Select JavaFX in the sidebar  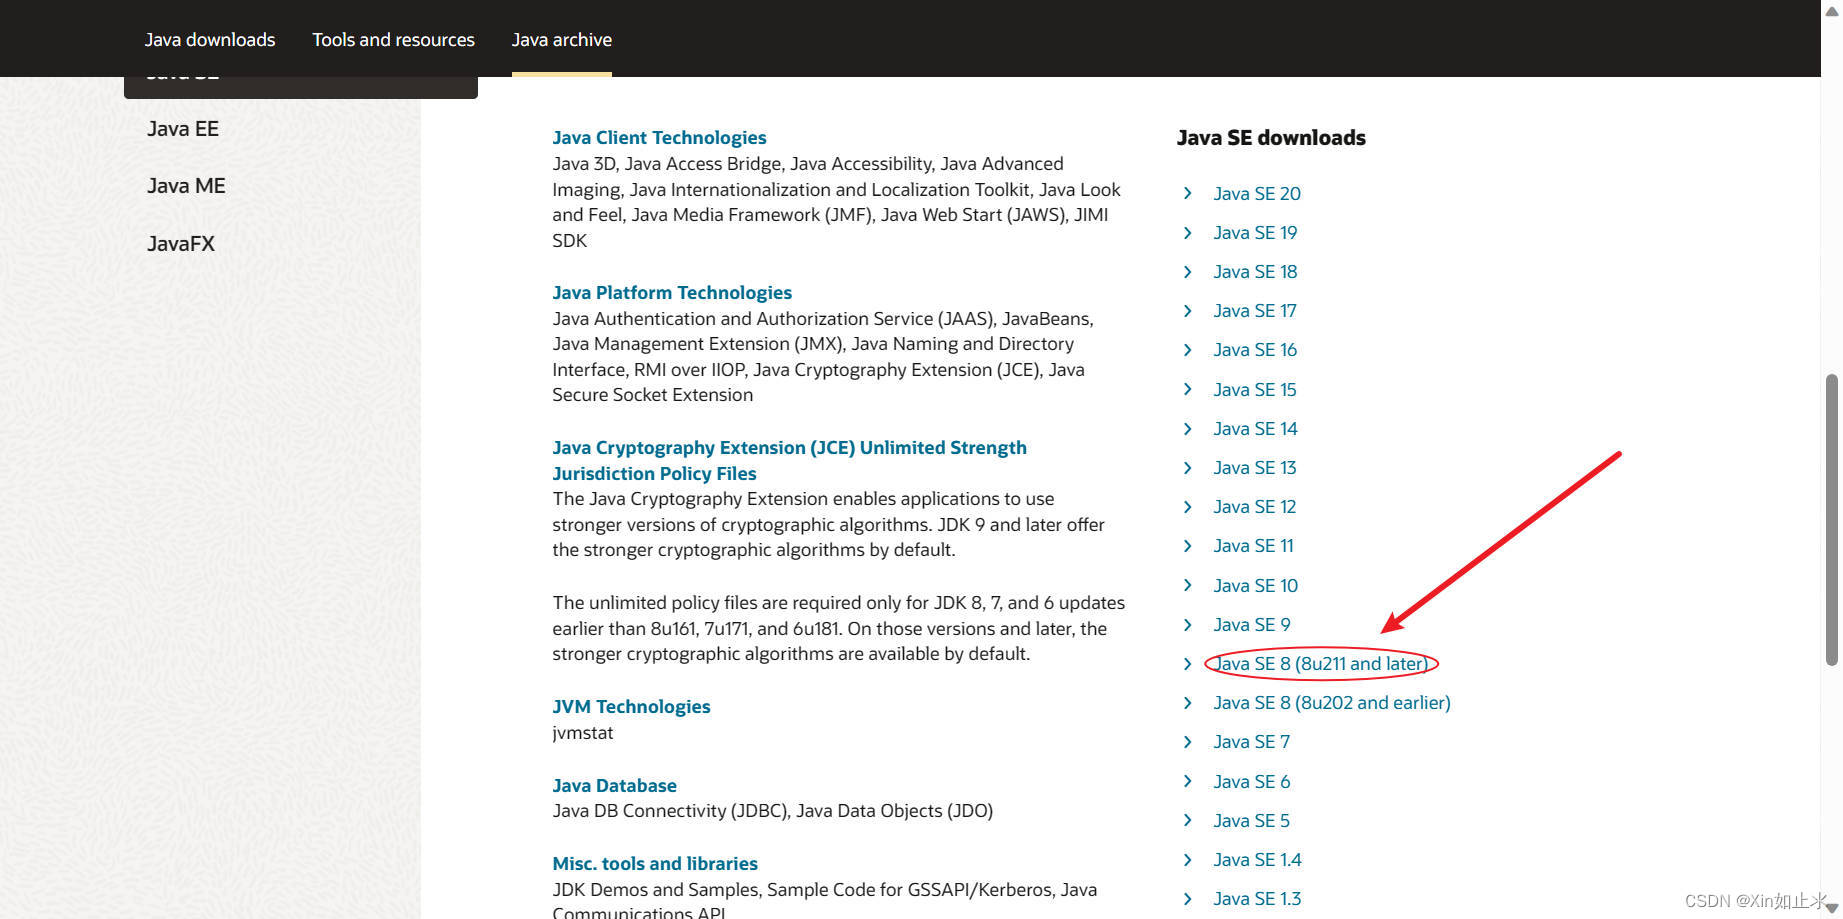(x=181, y=244)
